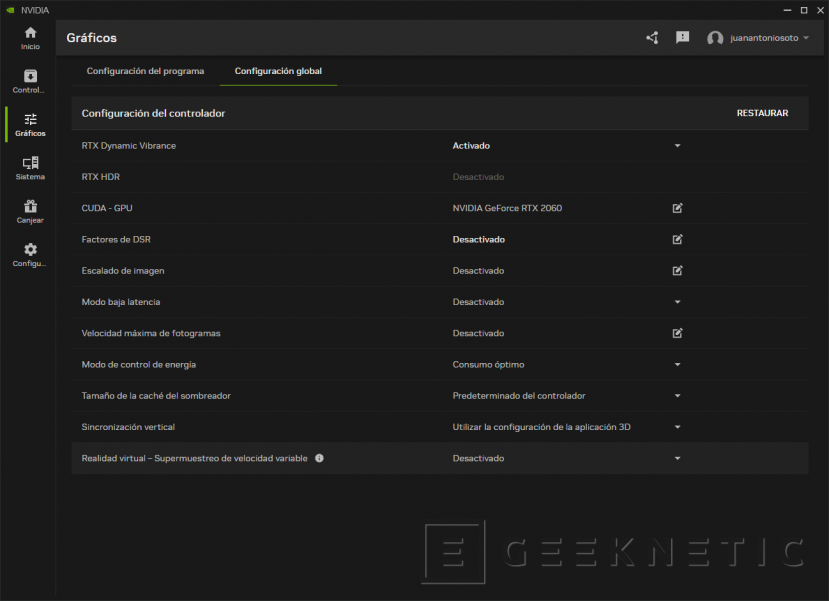829x601 pixels.
Task: Click the Consumo óptimo value
Action: (489, 365)
